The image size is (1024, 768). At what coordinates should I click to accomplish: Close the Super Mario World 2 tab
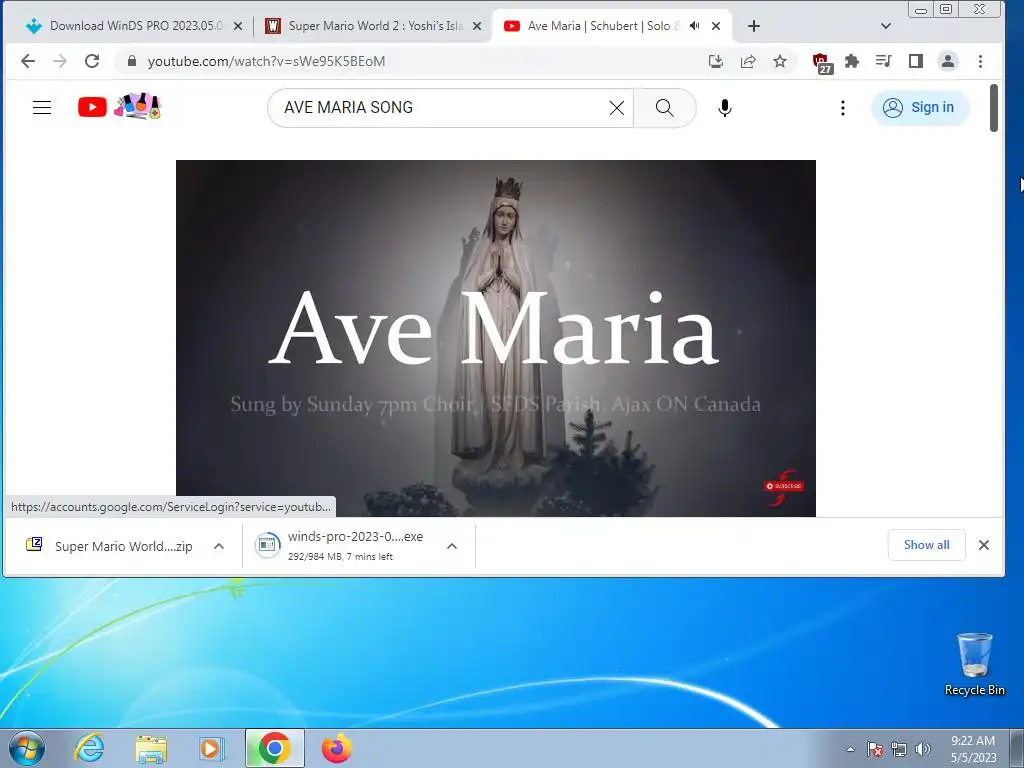point(477,26)
